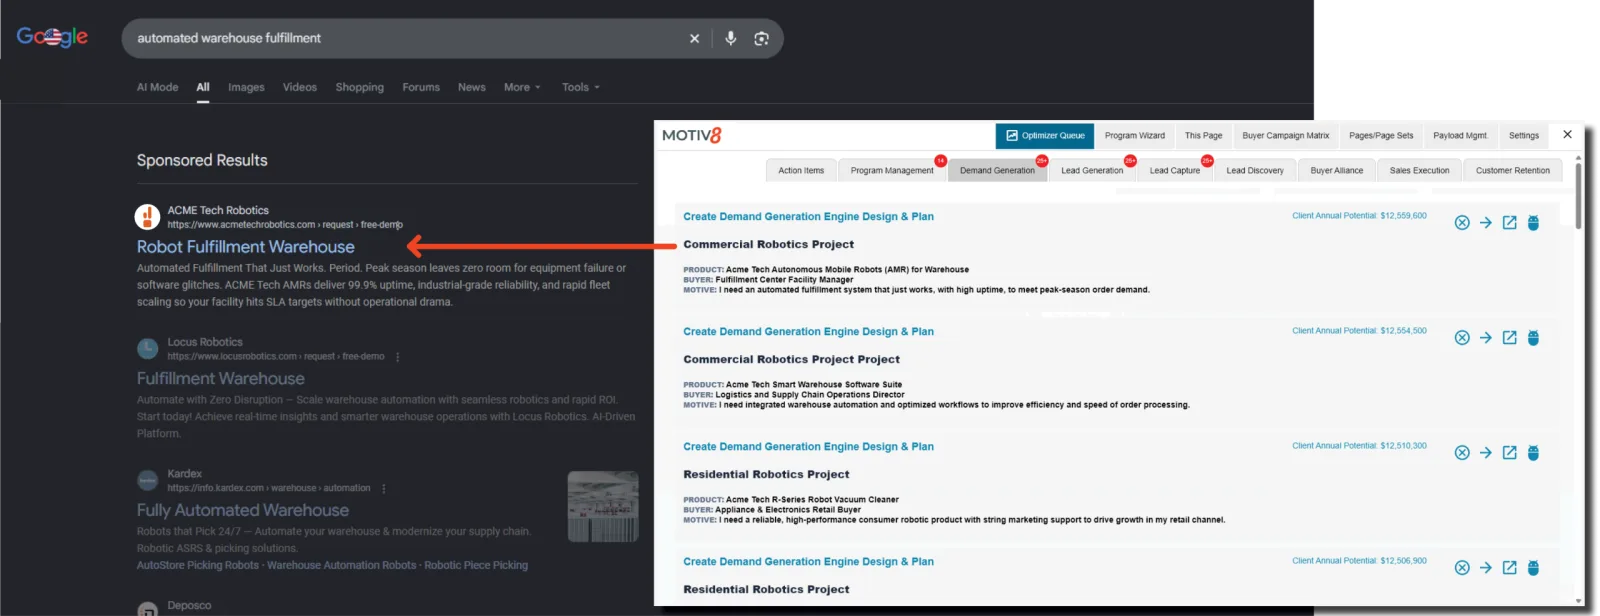Open the Locus Robotics Fulfillment Warehouse link
The image size is (1600, 616).
[x=221, y=379]
